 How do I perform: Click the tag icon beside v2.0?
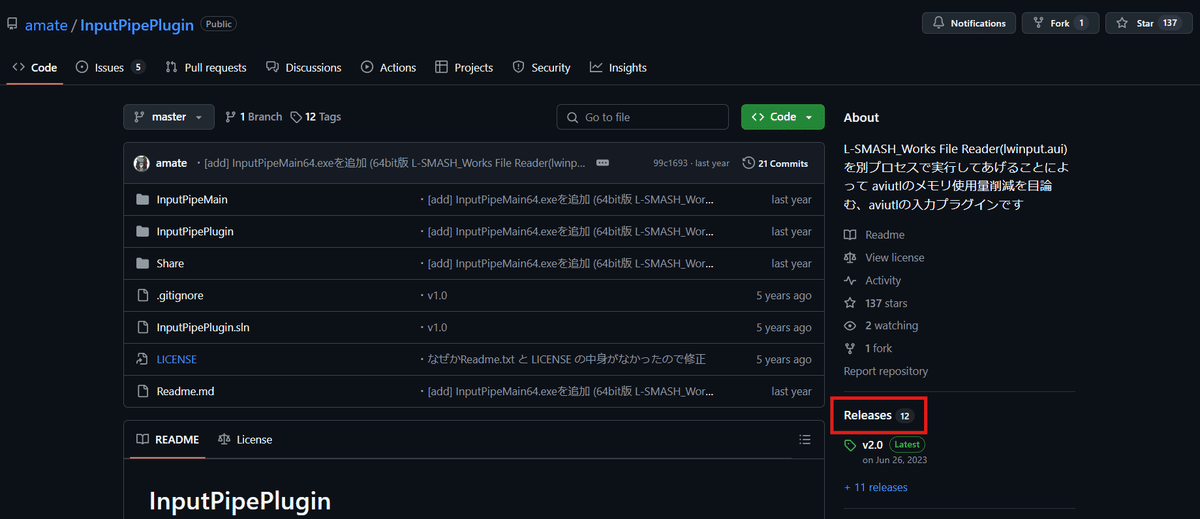pos(850,445)
